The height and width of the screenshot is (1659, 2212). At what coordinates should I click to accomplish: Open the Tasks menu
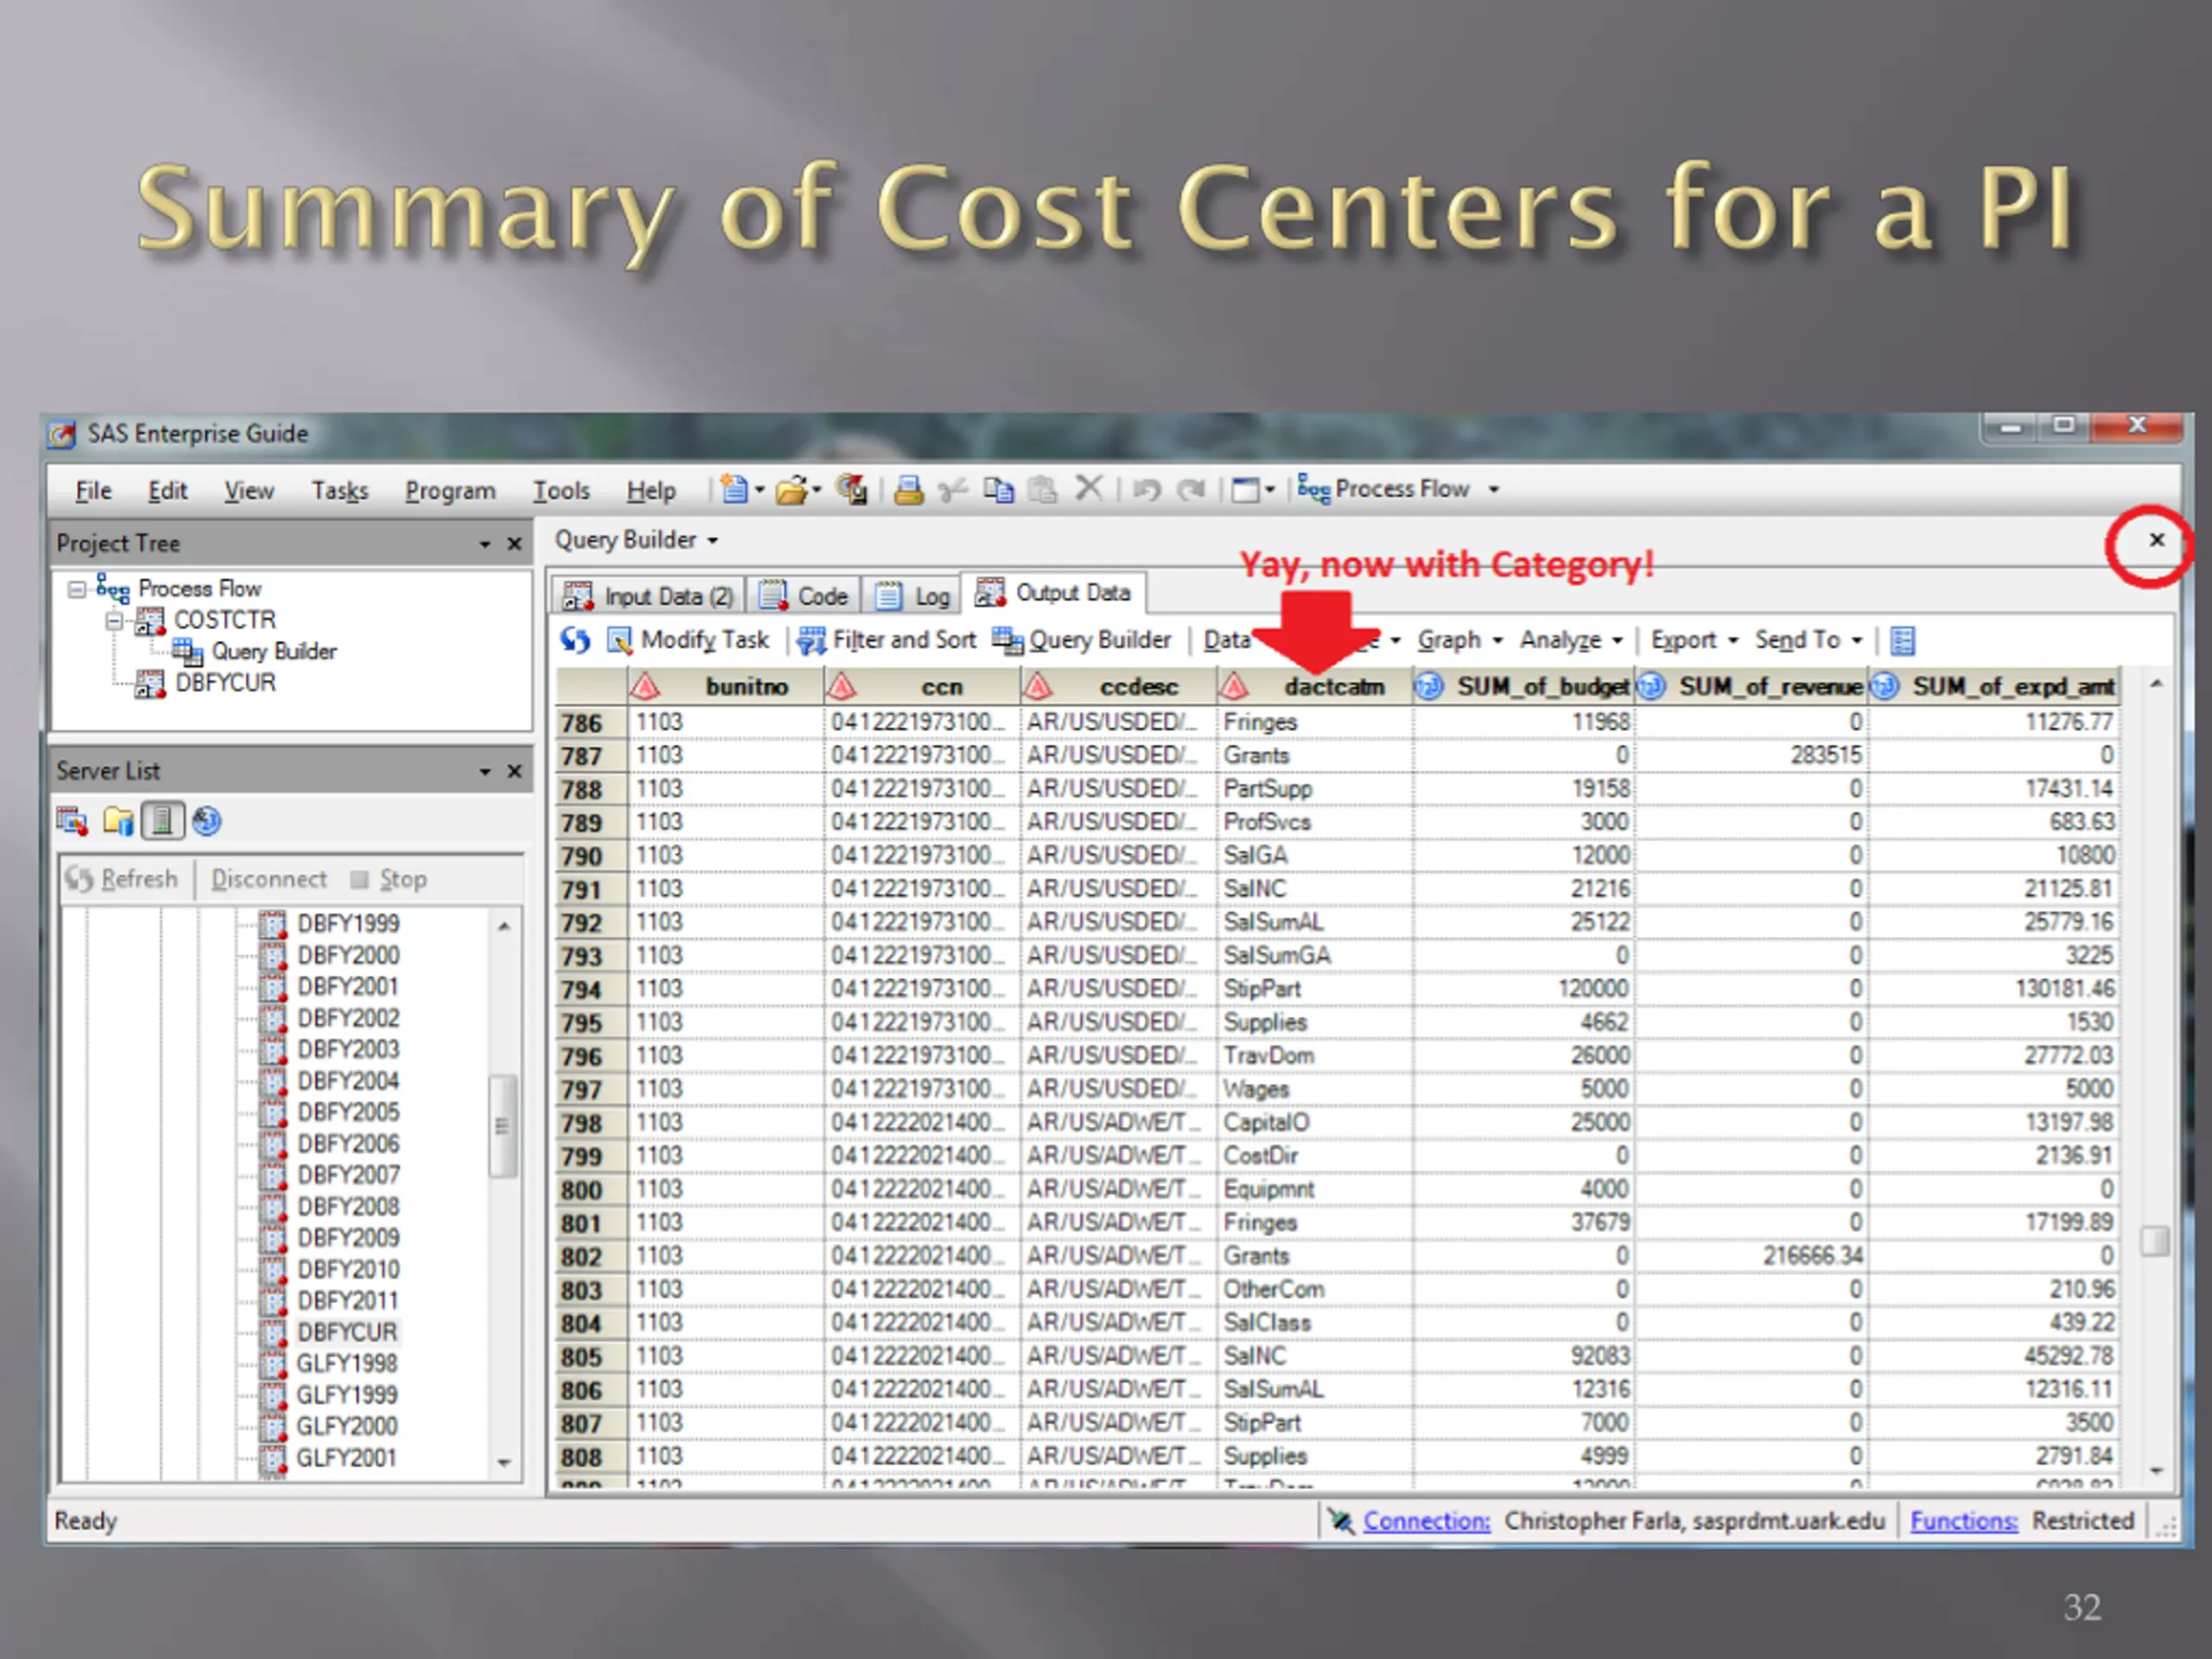[340, 491]
